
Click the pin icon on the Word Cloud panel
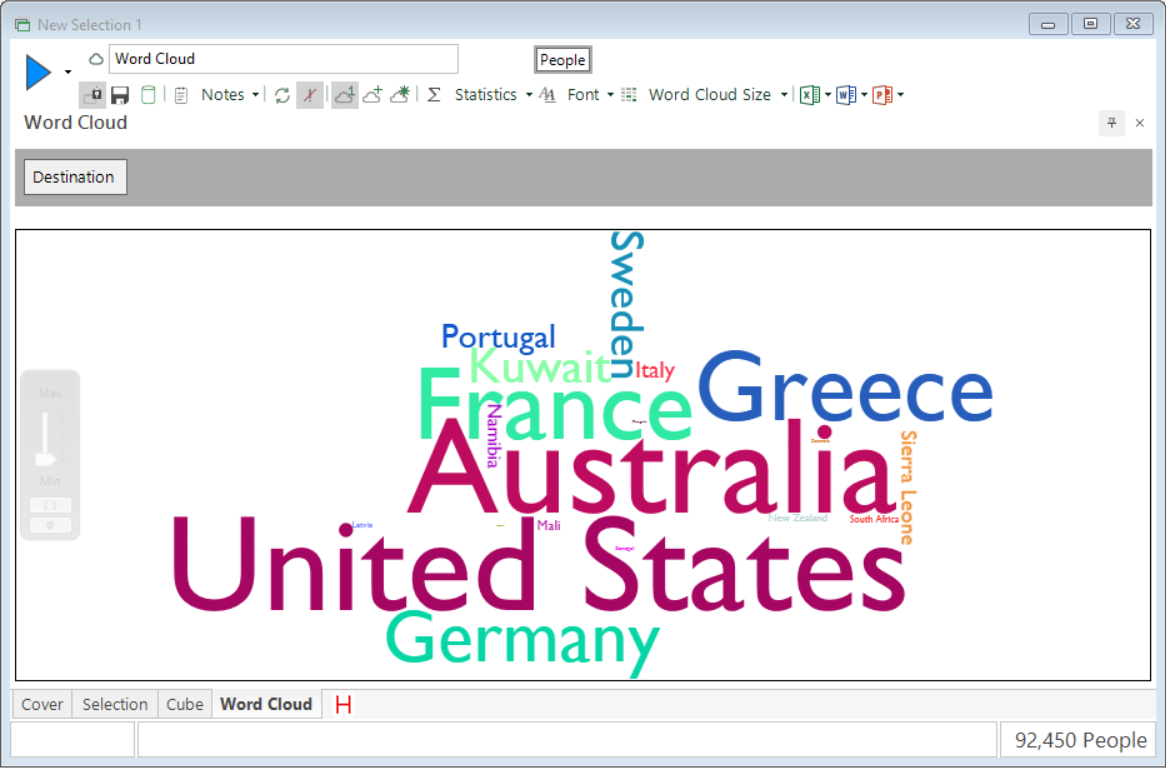click(x=1112, y=123)
